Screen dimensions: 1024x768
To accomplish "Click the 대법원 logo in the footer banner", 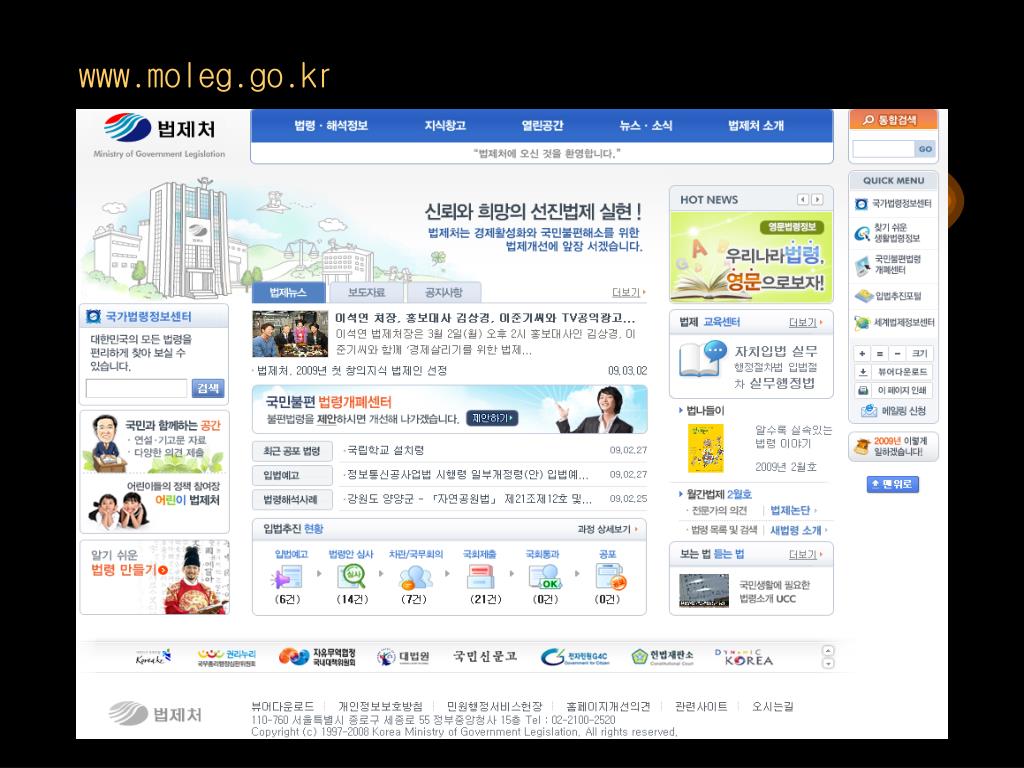I will point(404,657).
